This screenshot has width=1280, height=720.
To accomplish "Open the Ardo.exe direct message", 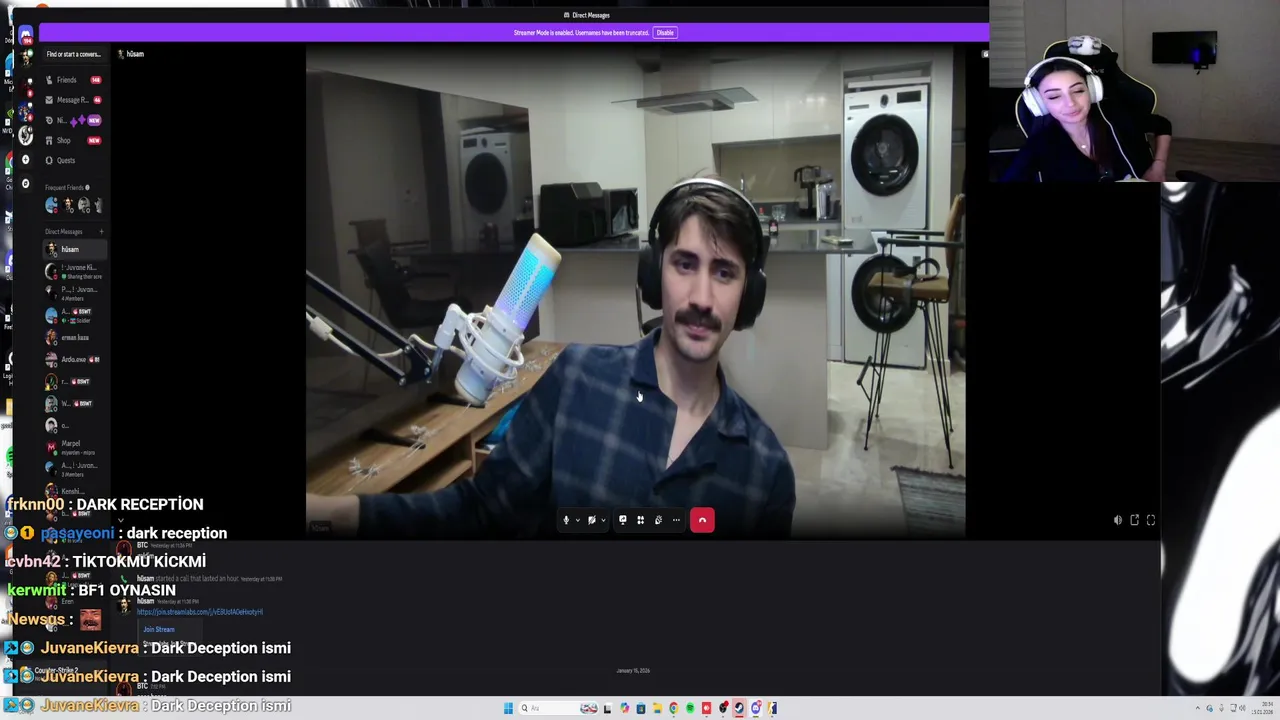I will pyautogui.click(x=73, y=360).
